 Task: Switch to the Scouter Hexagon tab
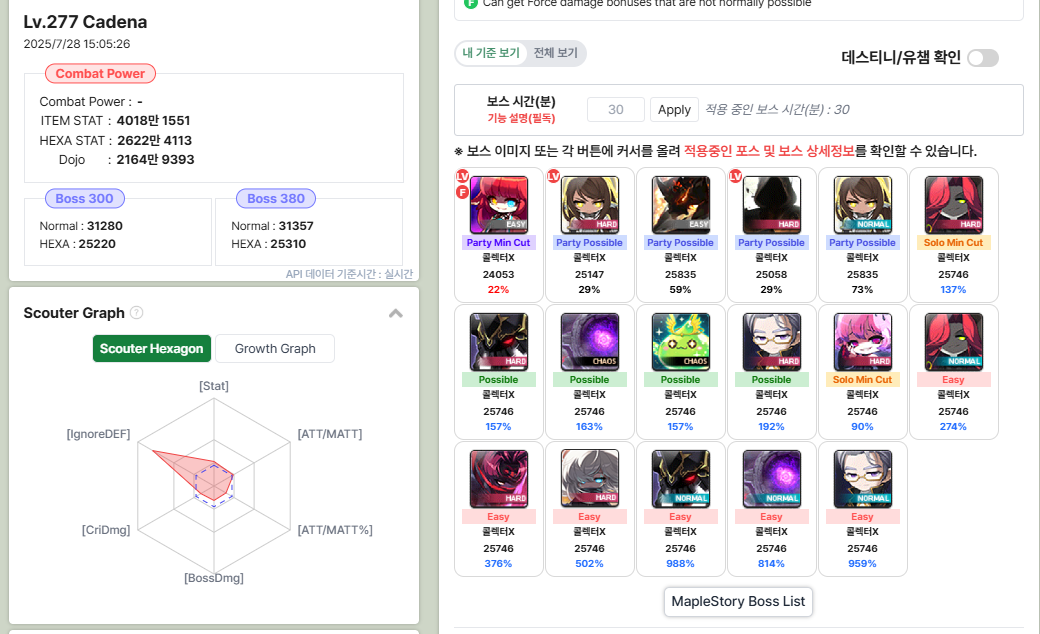[x=152, y=349]
